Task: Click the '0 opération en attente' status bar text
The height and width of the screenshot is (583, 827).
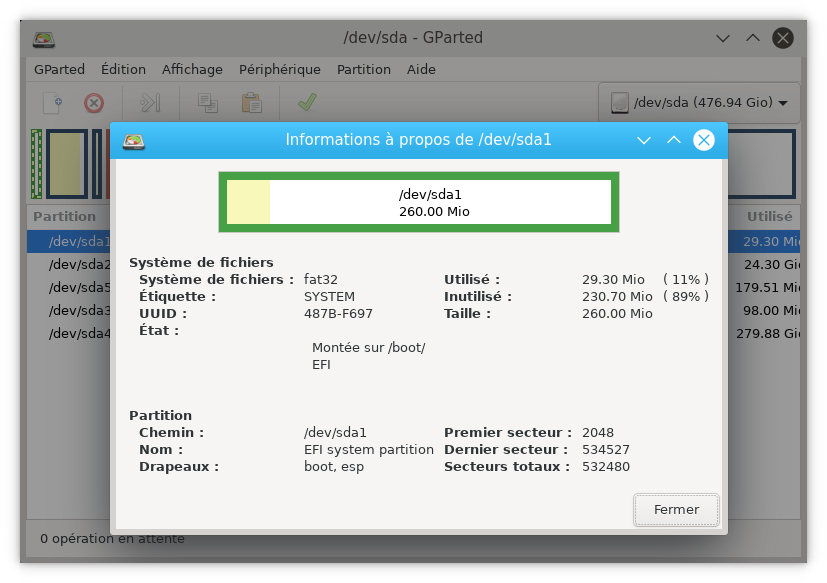Action: 112,539
